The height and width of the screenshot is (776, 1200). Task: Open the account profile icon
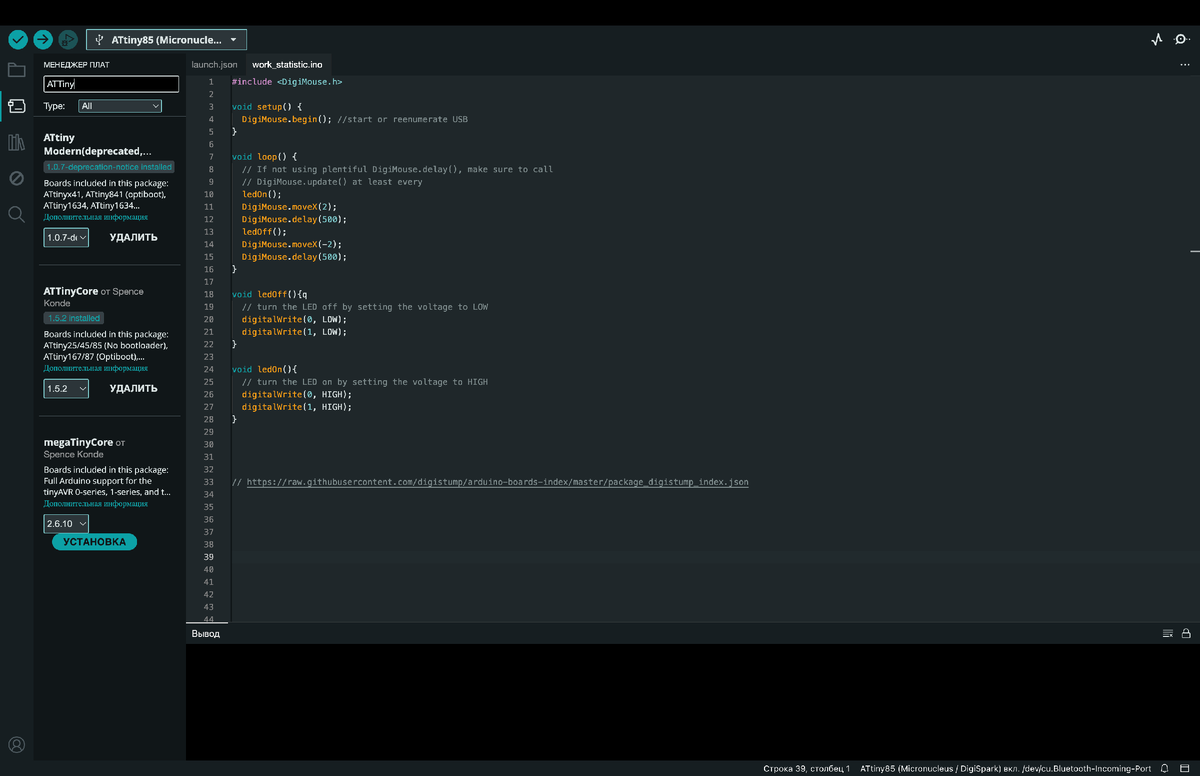pos(16,745)
